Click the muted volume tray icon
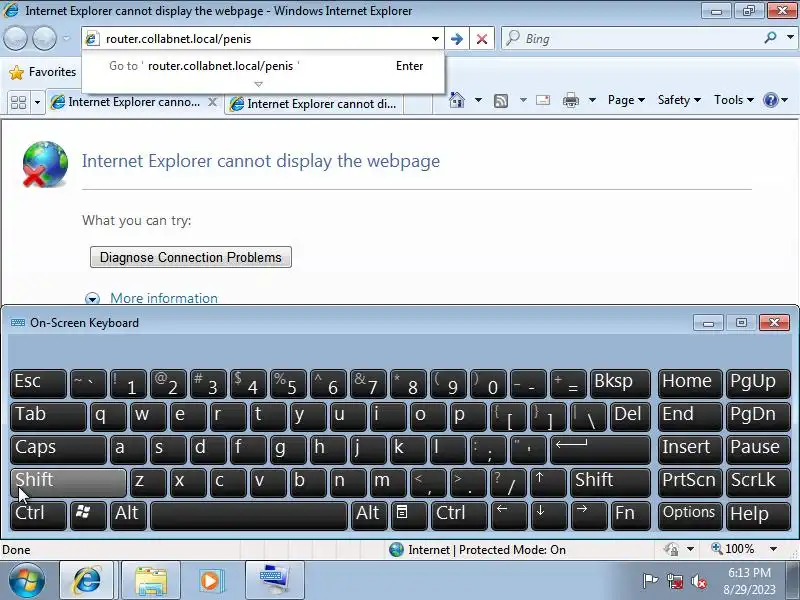 699,581
